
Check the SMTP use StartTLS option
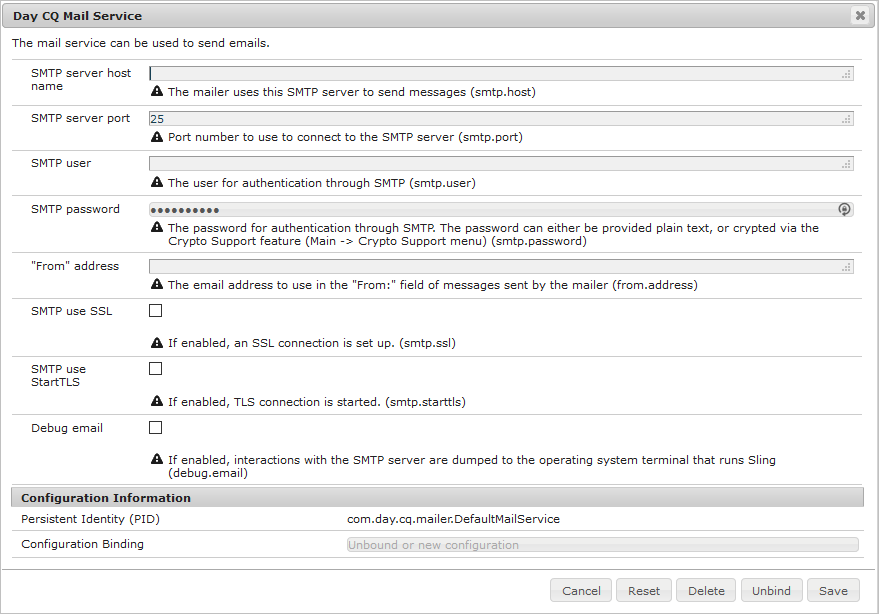pyautogui.click(x=156, y=368)
